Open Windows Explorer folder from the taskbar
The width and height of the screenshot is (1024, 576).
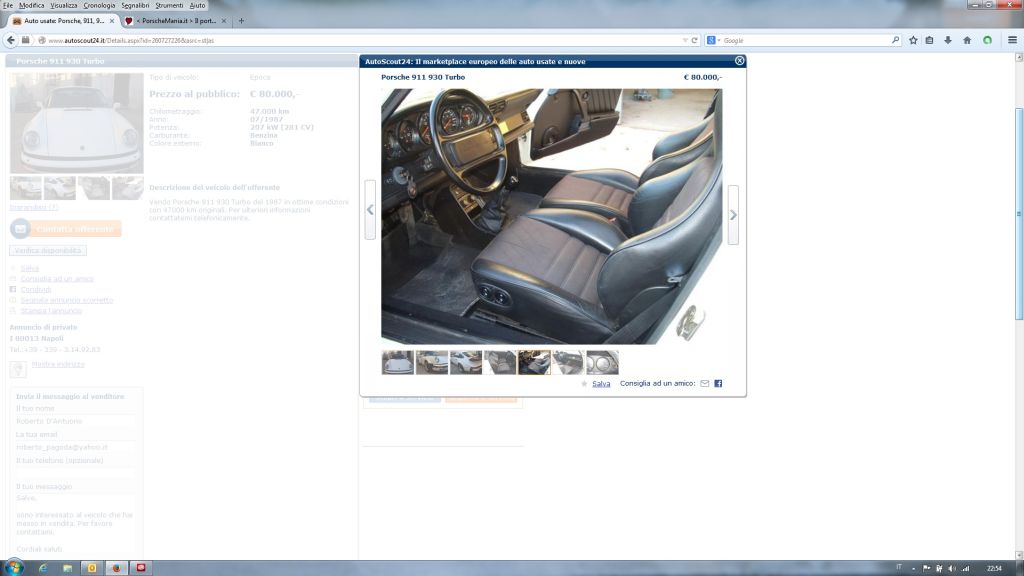(67, 568)
